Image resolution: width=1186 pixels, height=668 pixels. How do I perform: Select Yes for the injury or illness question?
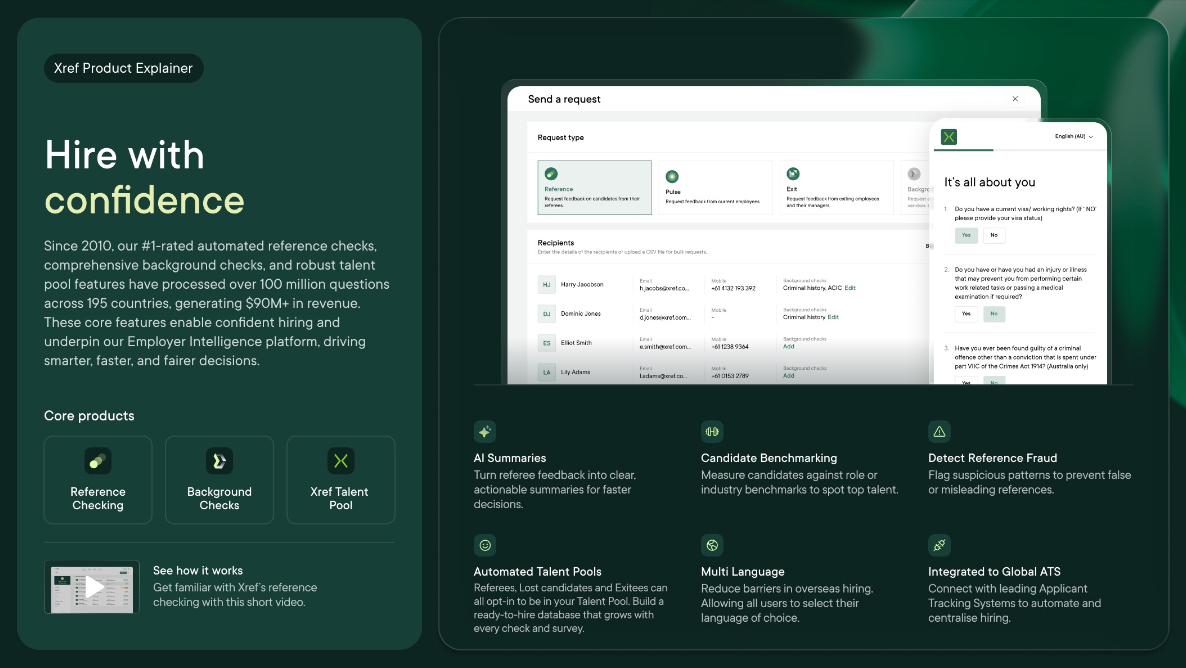click(966, 313)
